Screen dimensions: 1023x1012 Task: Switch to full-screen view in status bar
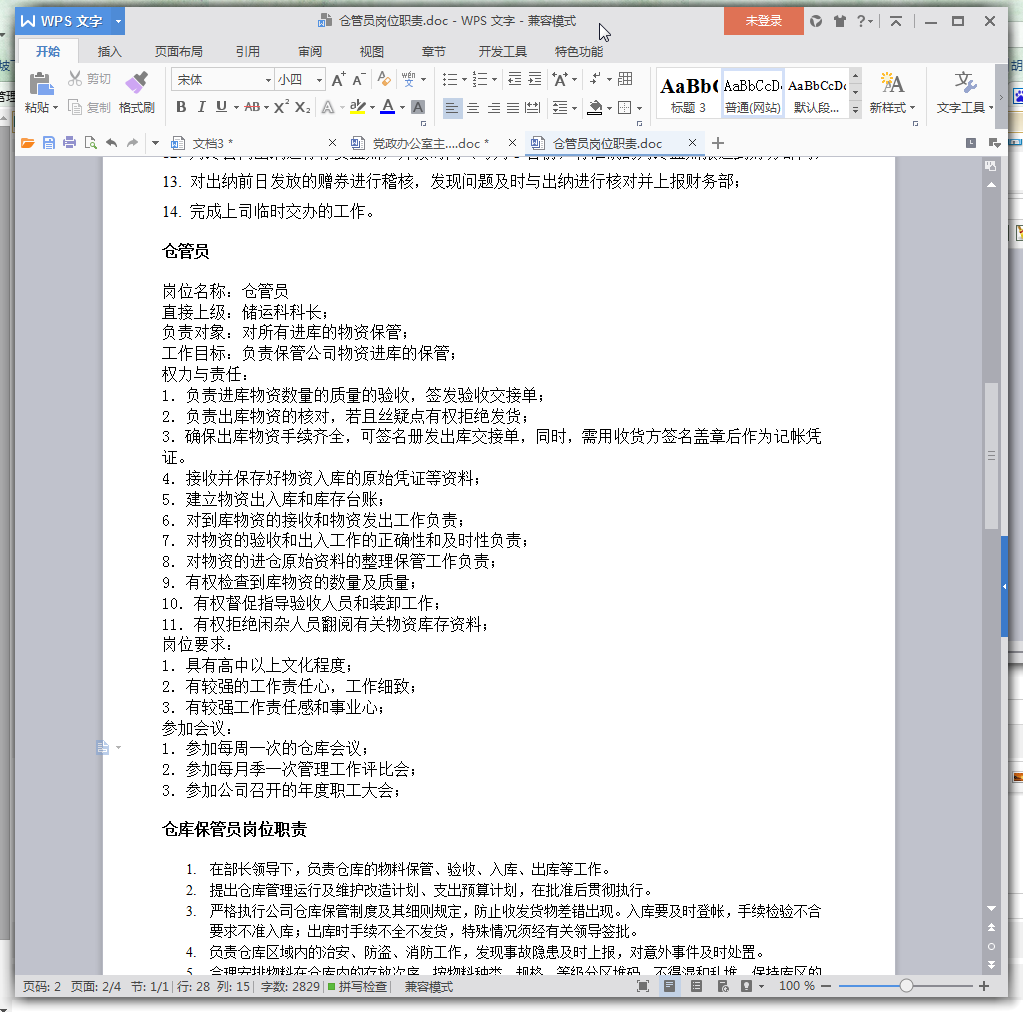643,986
